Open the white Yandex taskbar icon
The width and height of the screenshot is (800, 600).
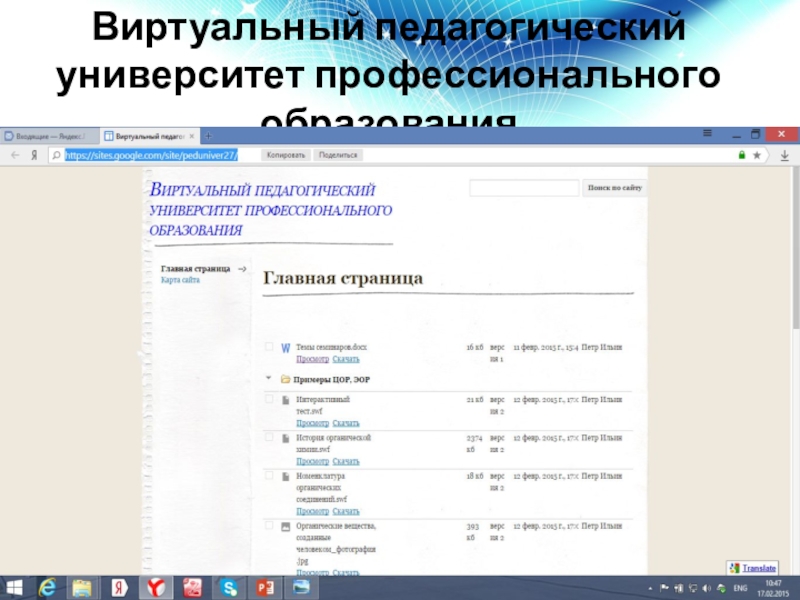click(x=119, y=588)
